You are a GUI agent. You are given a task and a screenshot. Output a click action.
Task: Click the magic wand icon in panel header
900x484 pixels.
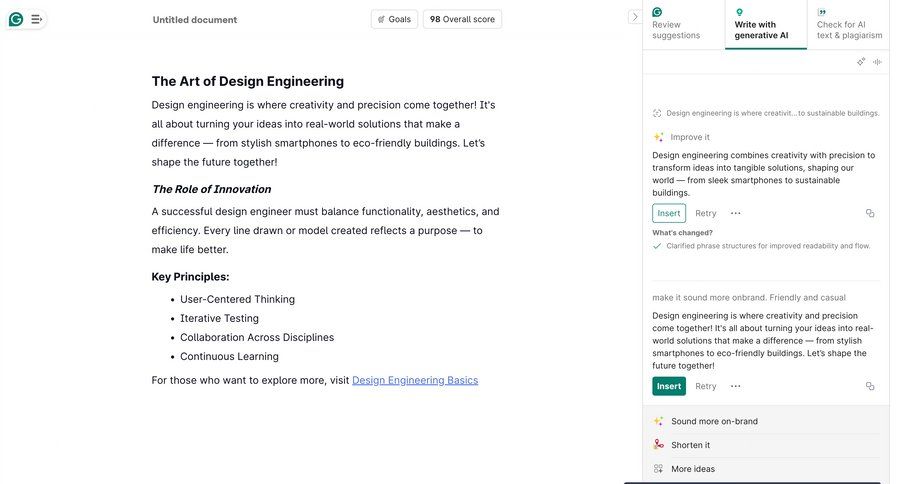[x=861, y=61]
